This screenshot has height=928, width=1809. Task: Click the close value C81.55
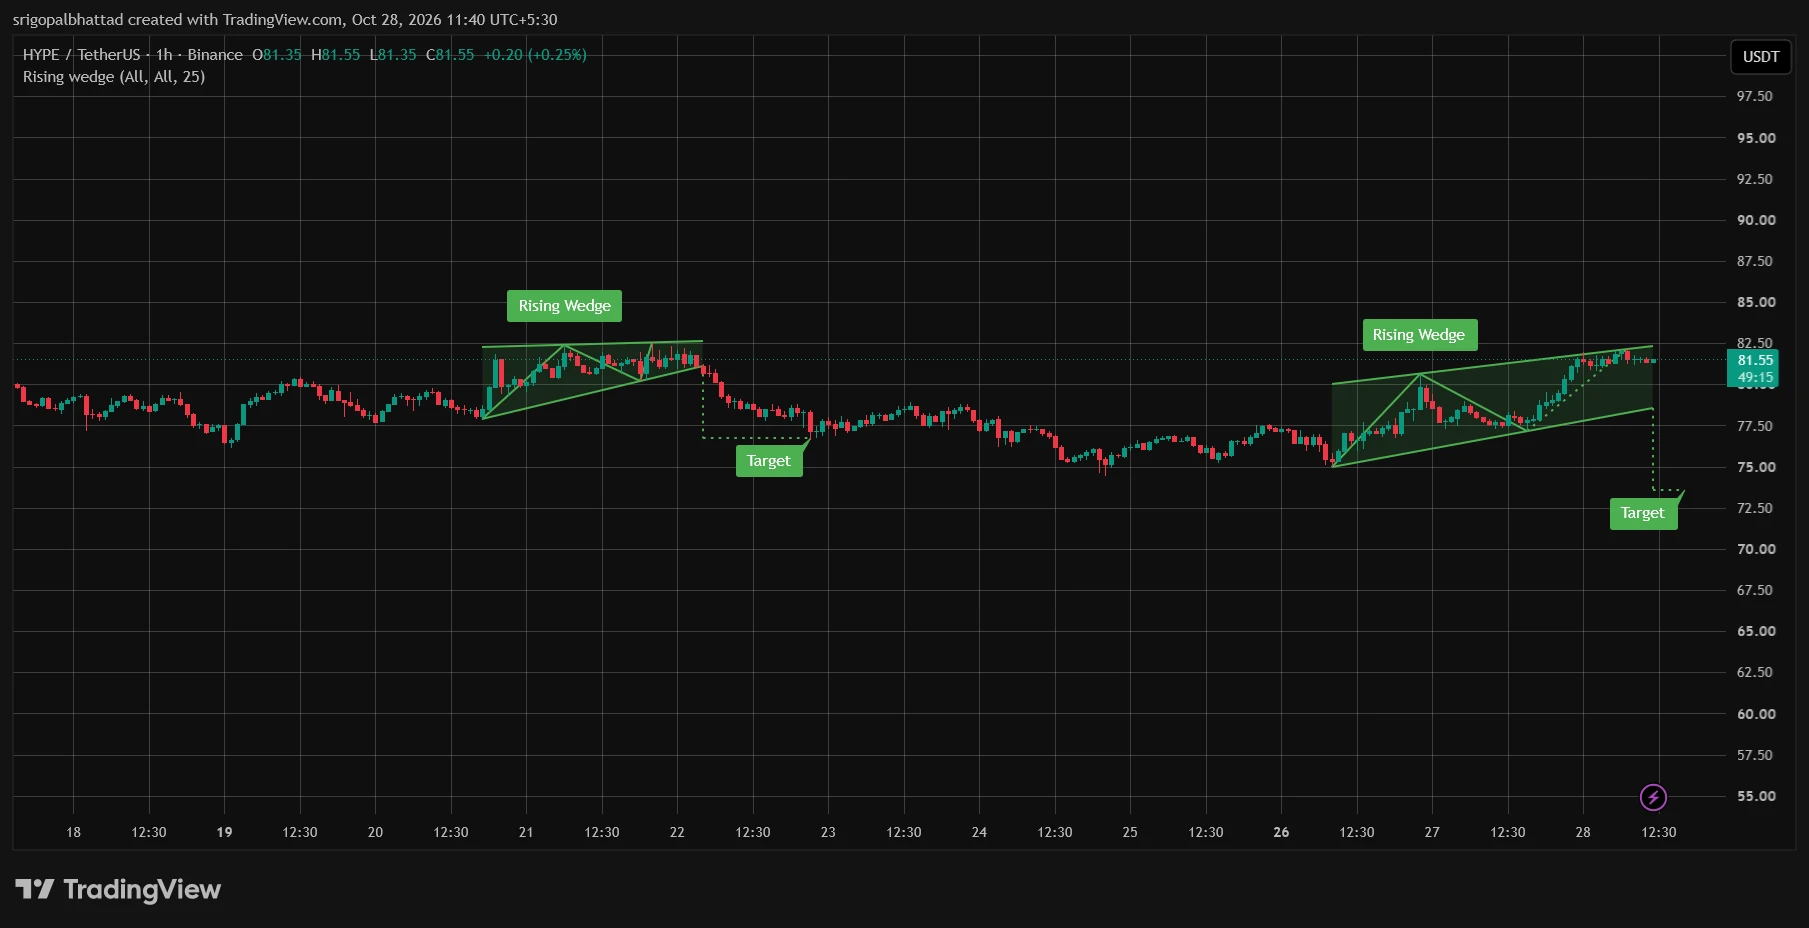pos(450,55)
